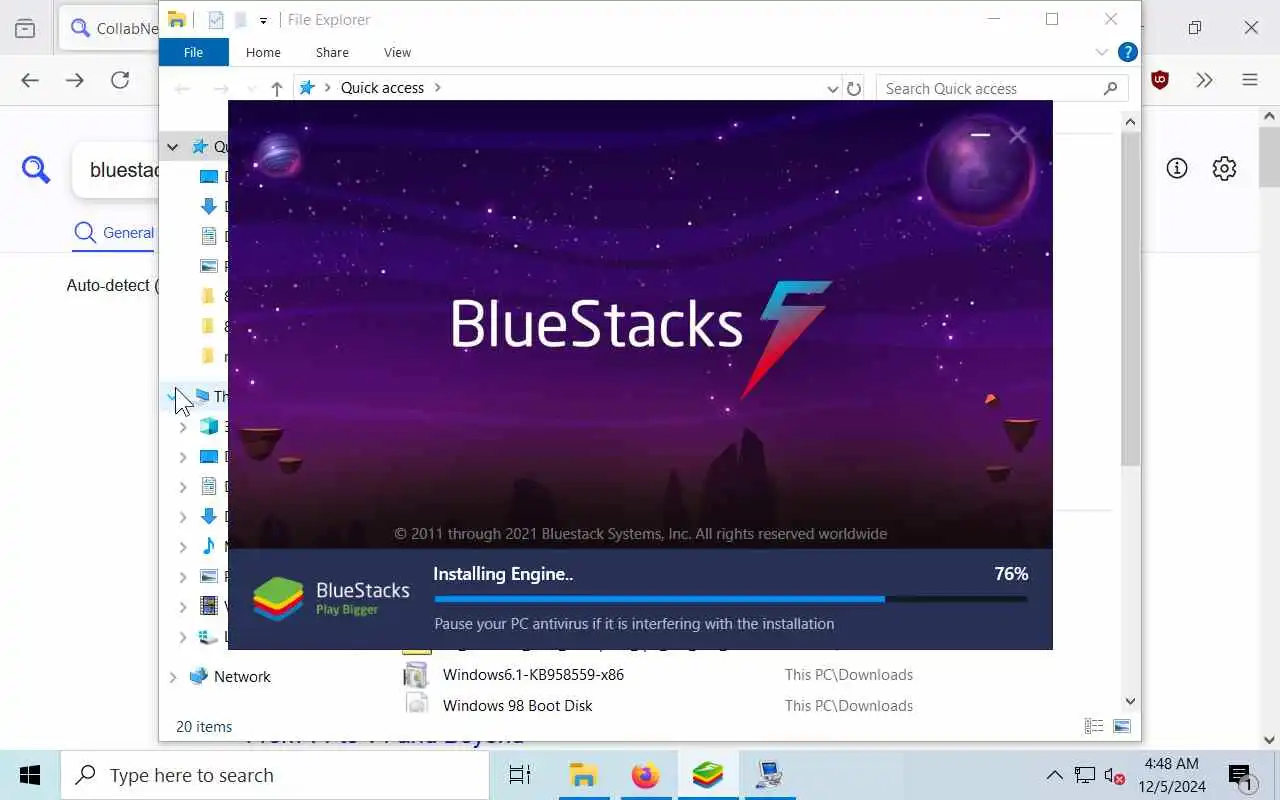Screen dimensions: 1280x800
Task: Expand the File Explorer ribbon chevron
Action: point(1102,52)
